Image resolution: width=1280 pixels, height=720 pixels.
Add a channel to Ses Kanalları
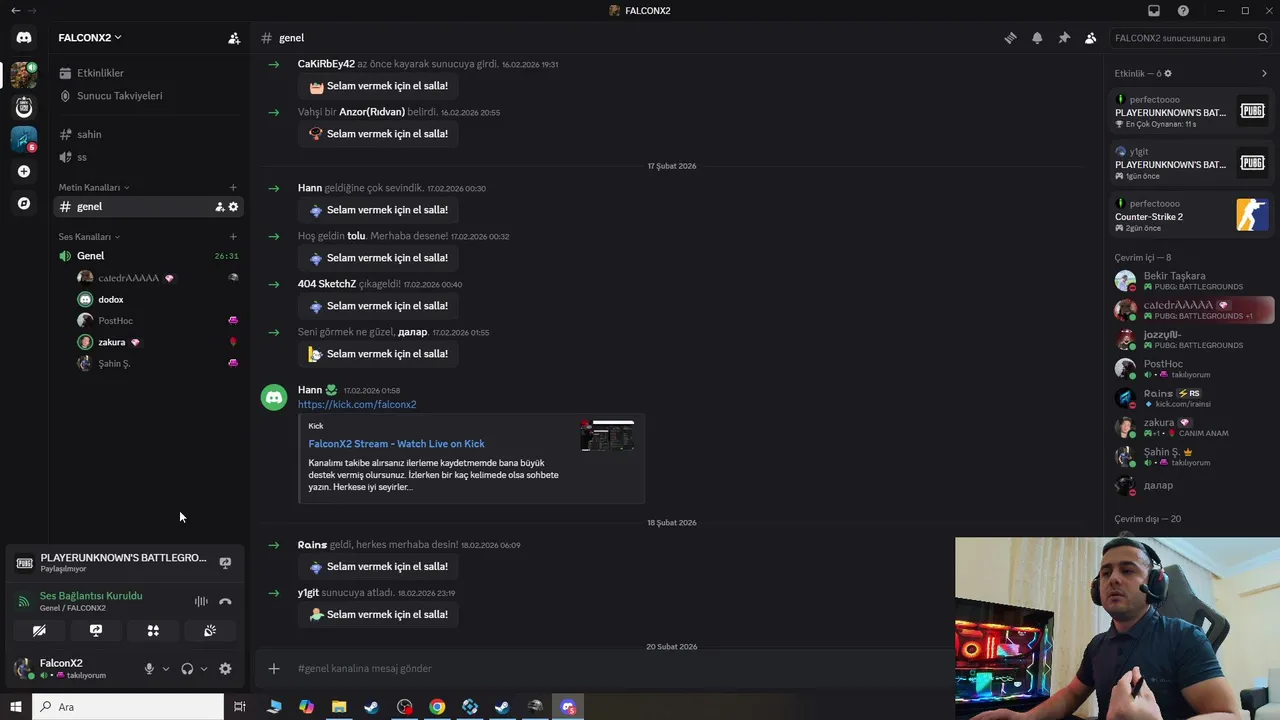(233, 237)
